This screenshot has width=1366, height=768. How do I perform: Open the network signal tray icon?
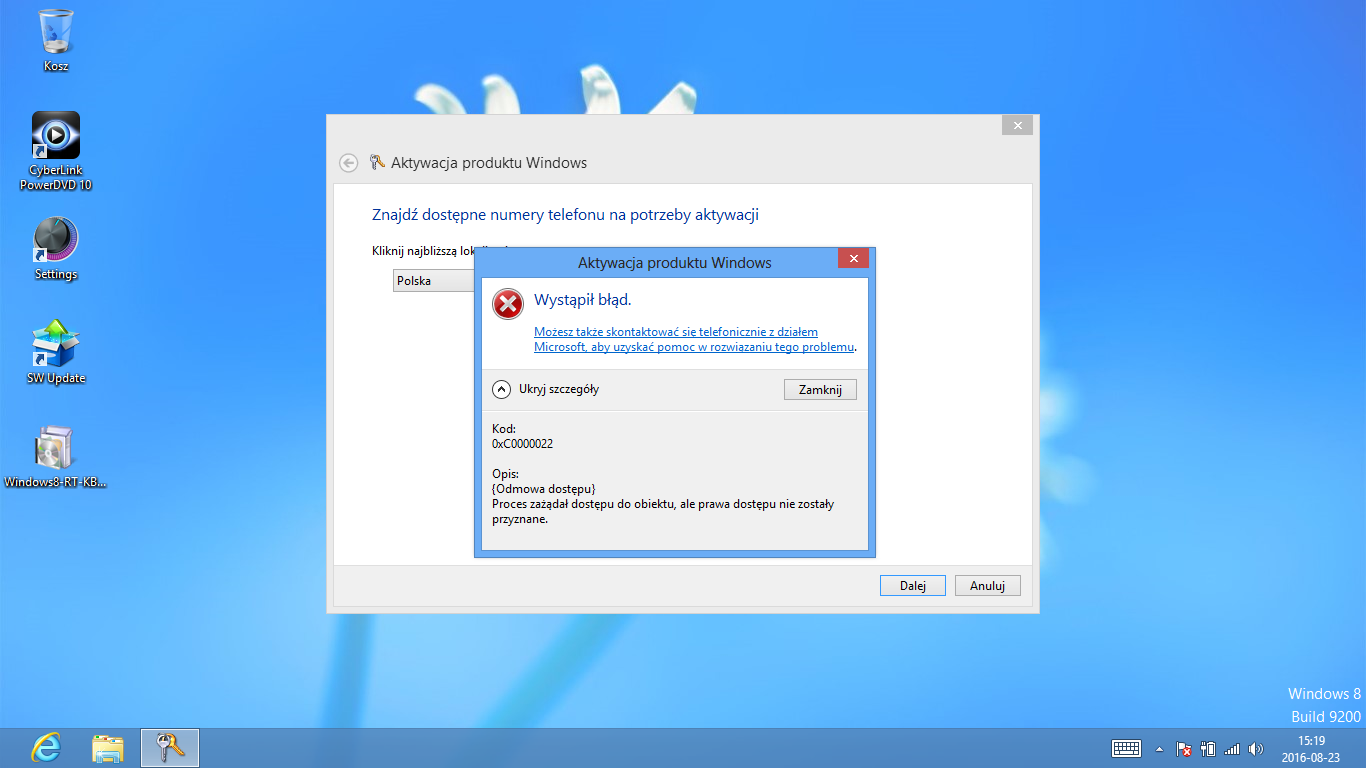[1232, 749]
